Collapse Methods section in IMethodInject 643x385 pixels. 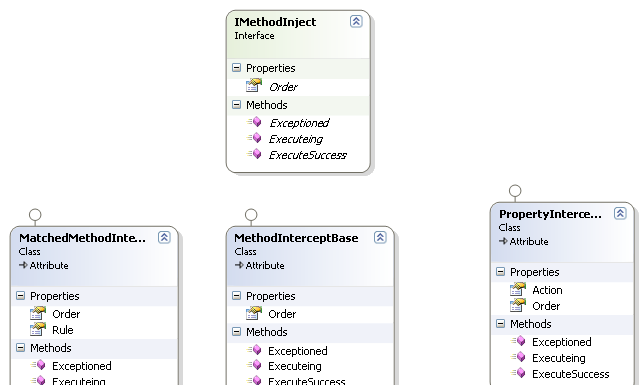click(237, 105)
